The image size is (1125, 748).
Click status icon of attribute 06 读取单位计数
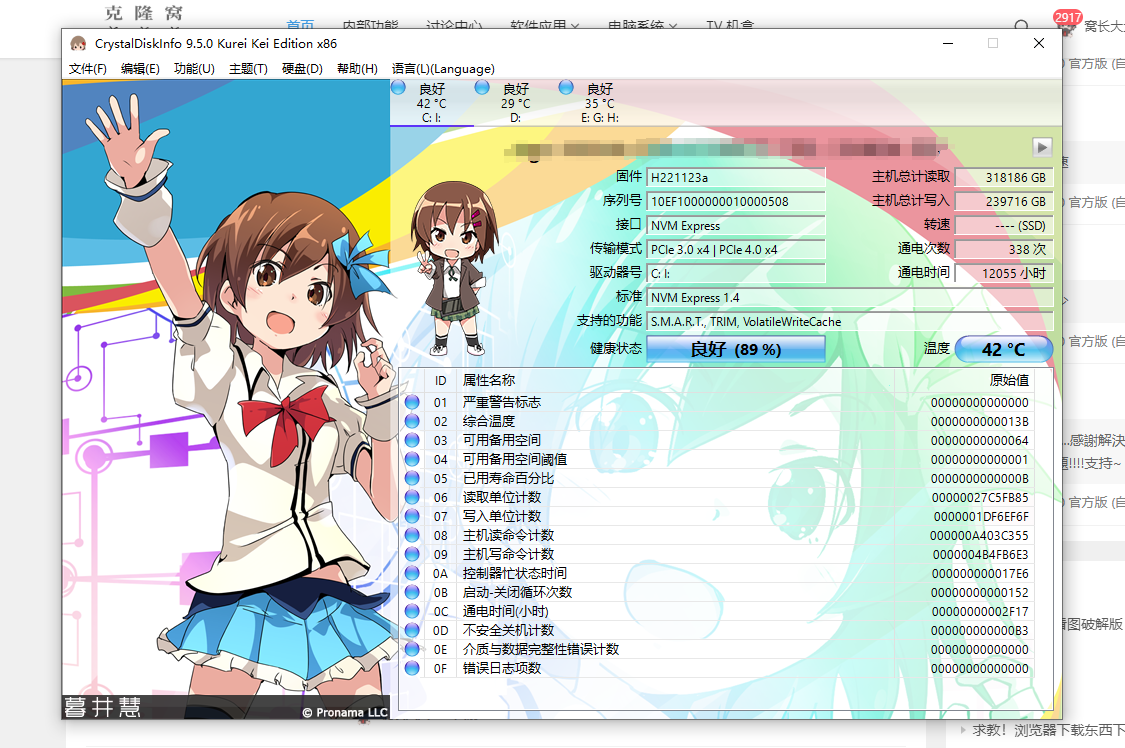(412, 497)
